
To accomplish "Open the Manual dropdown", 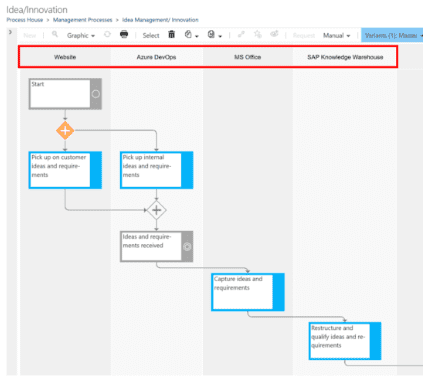I will coord(336,35).
